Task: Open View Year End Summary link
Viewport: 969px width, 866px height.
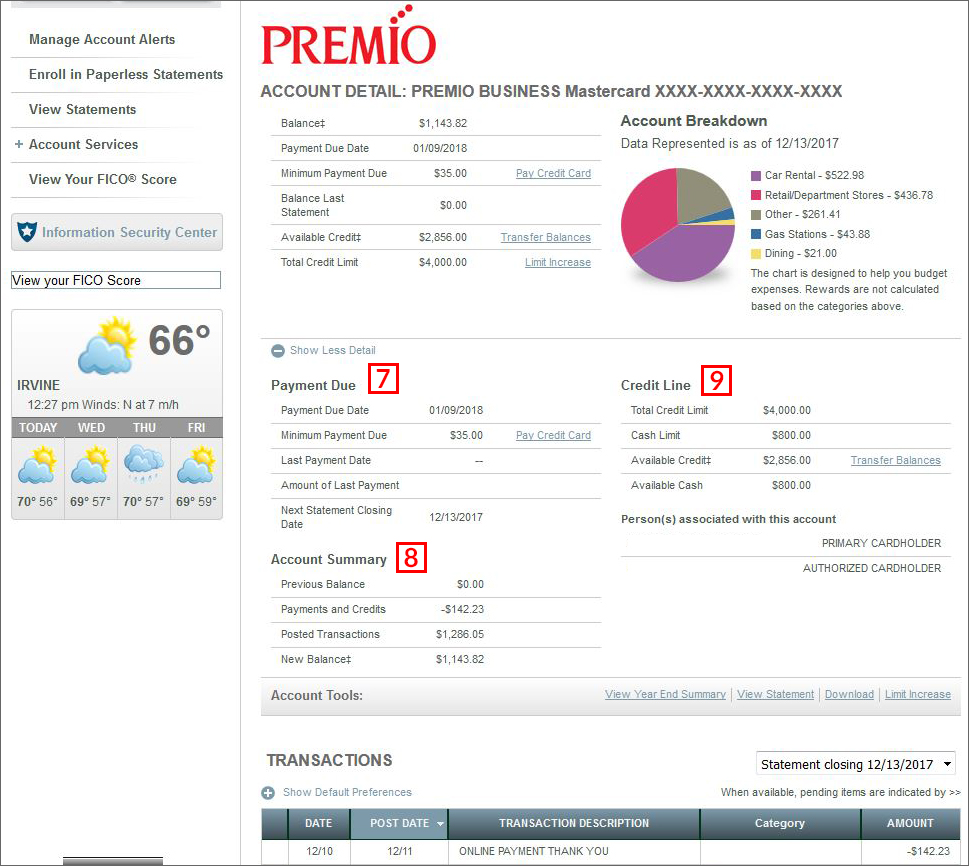Action: click(666, 694)
